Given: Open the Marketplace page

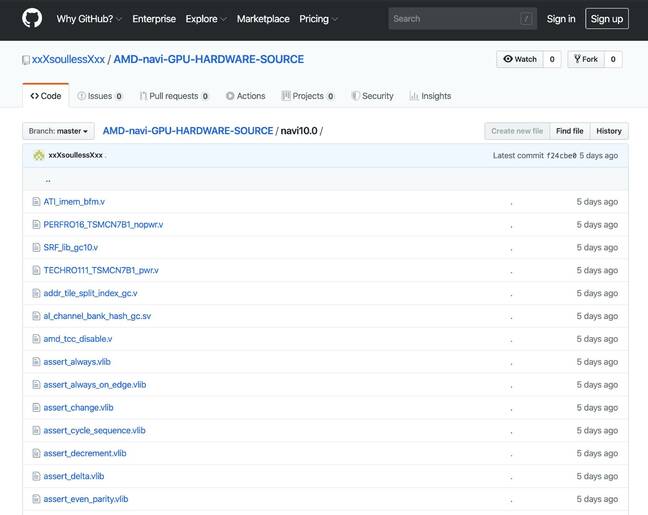Looking at the screenshot, I should [263, 19].
